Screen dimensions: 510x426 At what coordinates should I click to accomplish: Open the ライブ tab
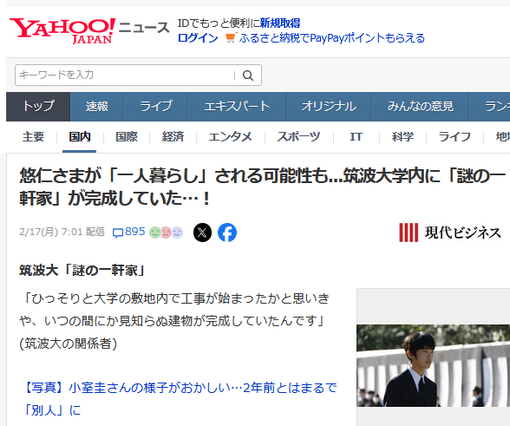click(x=156, y=106)
